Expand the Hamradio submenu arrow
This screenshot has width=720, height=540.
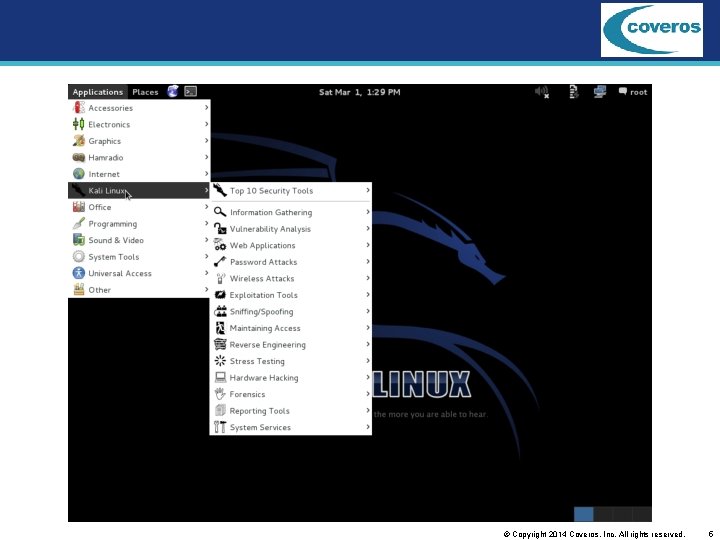click(206, 157)
